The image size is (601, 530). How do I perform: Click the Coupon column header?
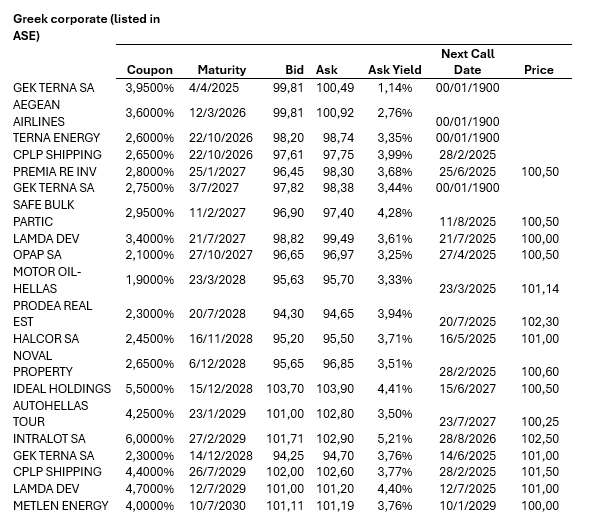[149, 70]
